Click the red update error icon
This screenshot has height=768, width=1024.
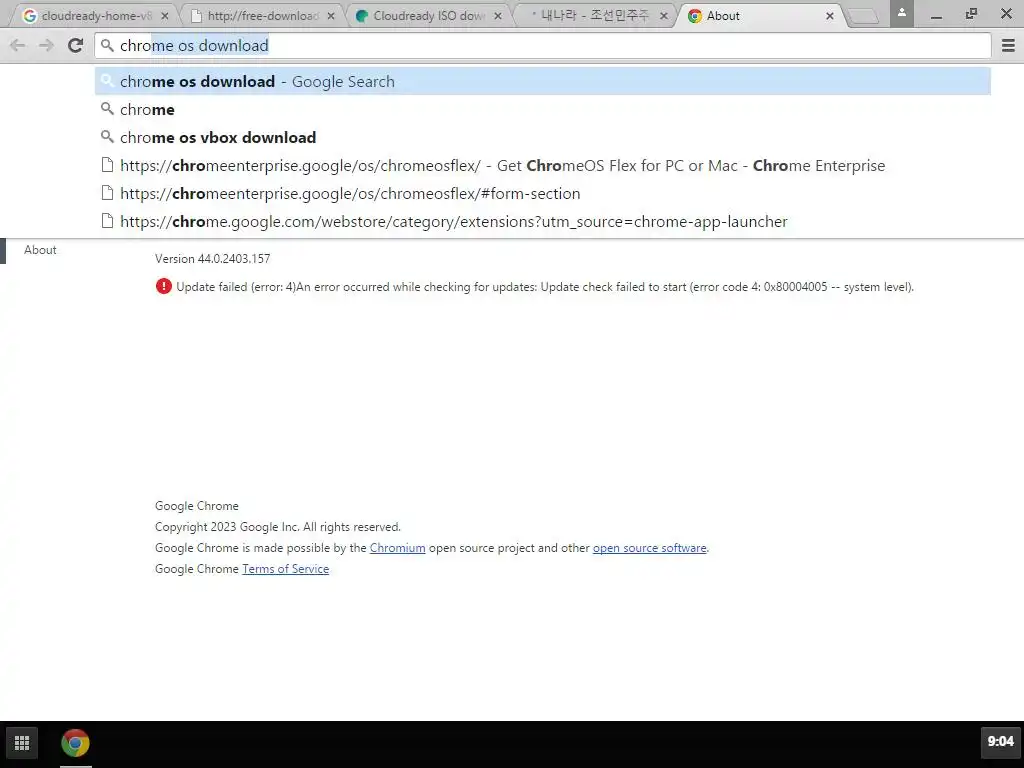click(163, 286)
